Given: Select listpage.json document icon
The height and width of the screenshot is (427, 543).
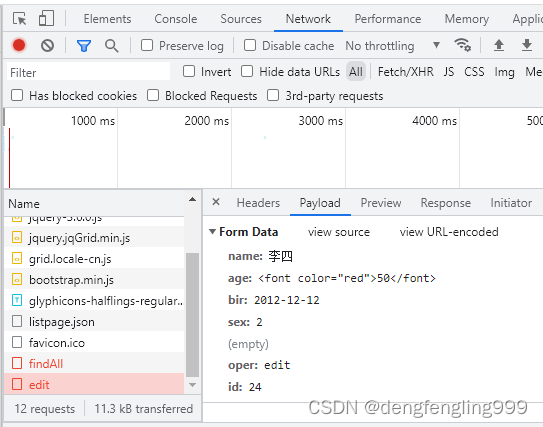Looking at the screenshot, I should coord(17,321).
